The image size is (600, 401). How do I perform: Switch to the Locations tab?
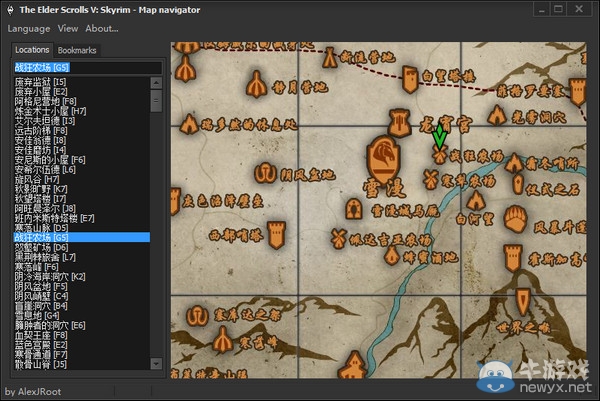tap(32, 50)
